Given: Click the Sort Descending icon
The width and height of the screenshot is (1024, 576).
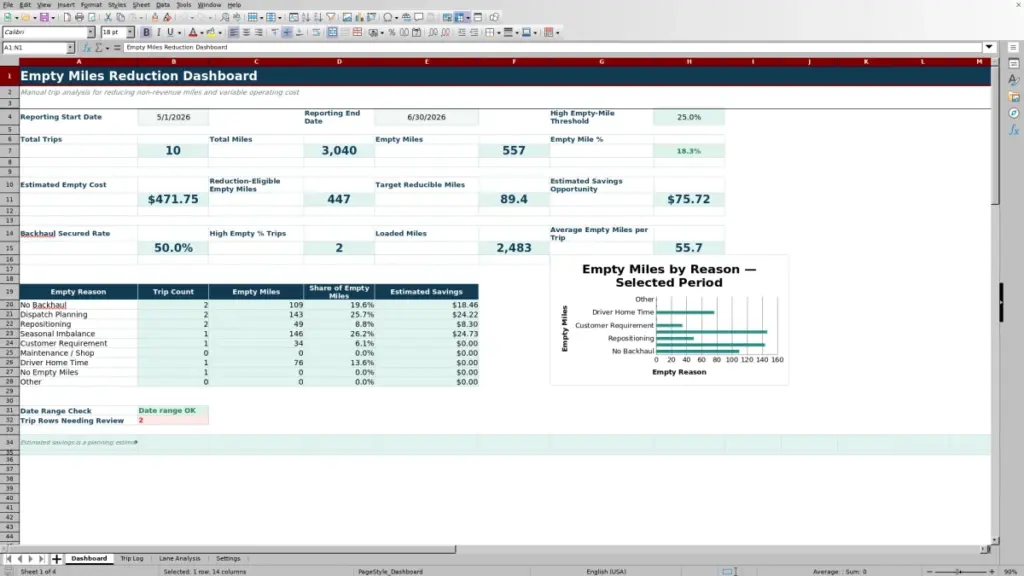Looking at the screenshot, I should [x=318, y=17].
